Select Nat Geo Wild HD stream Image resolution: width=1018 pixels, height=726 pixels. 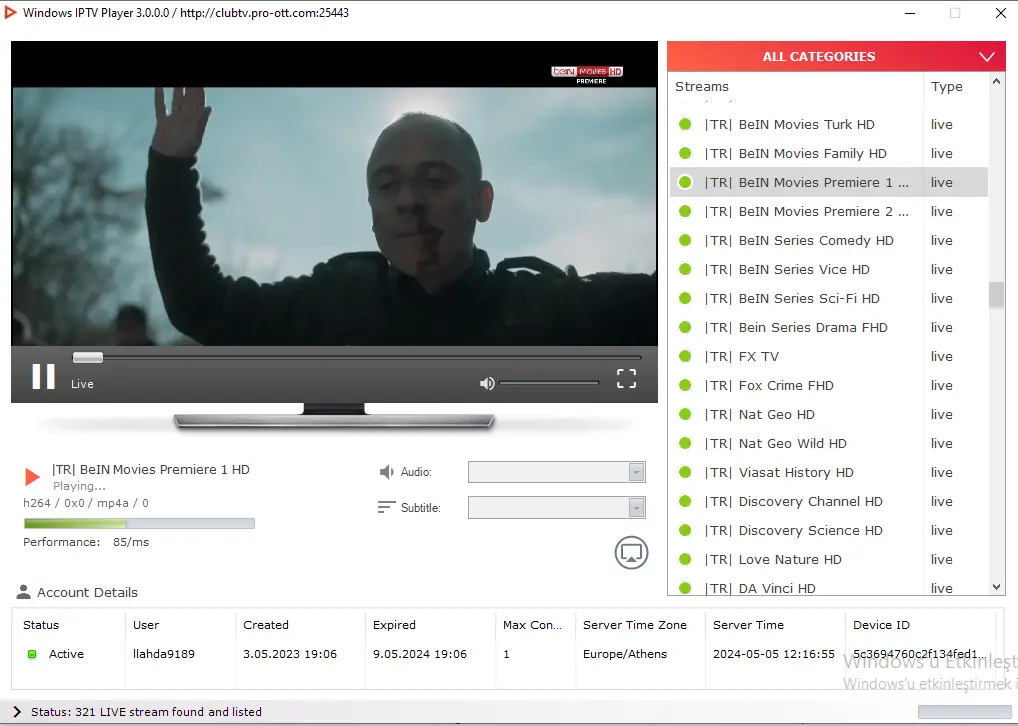point(828,443)
